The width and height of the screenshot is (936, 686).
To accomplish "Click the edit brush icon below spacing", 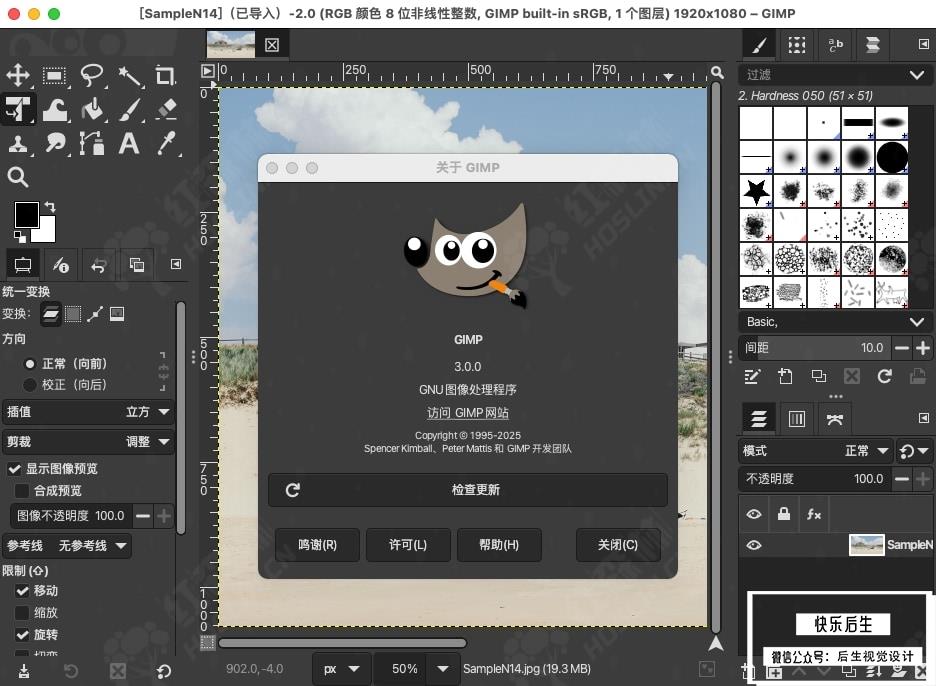I will pyautogui.click(x=752, y=376).
